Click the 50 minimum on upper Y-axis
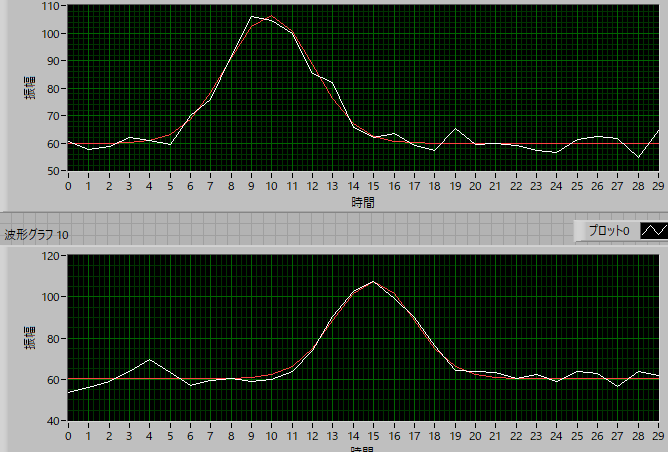 (x=54, y=171)
